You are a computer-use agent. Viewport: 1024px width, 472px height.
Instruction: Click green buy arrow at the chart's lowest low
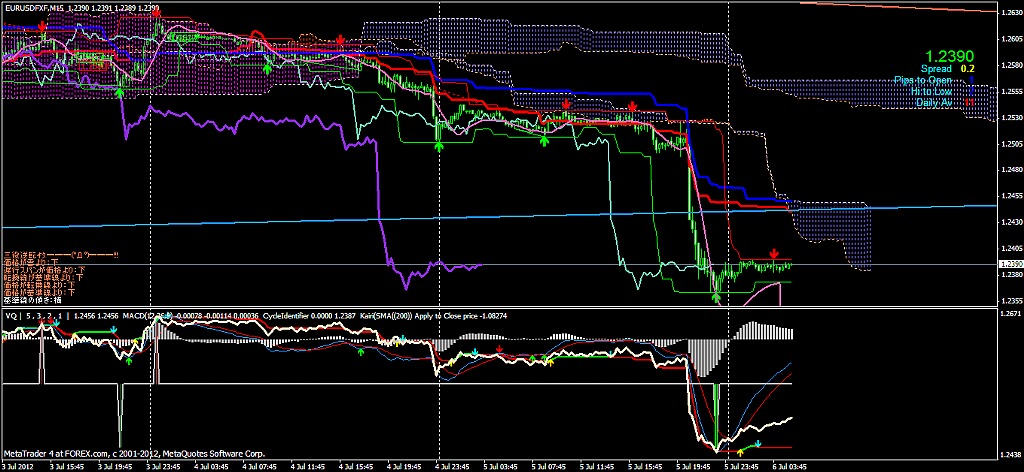pos(716,295)
